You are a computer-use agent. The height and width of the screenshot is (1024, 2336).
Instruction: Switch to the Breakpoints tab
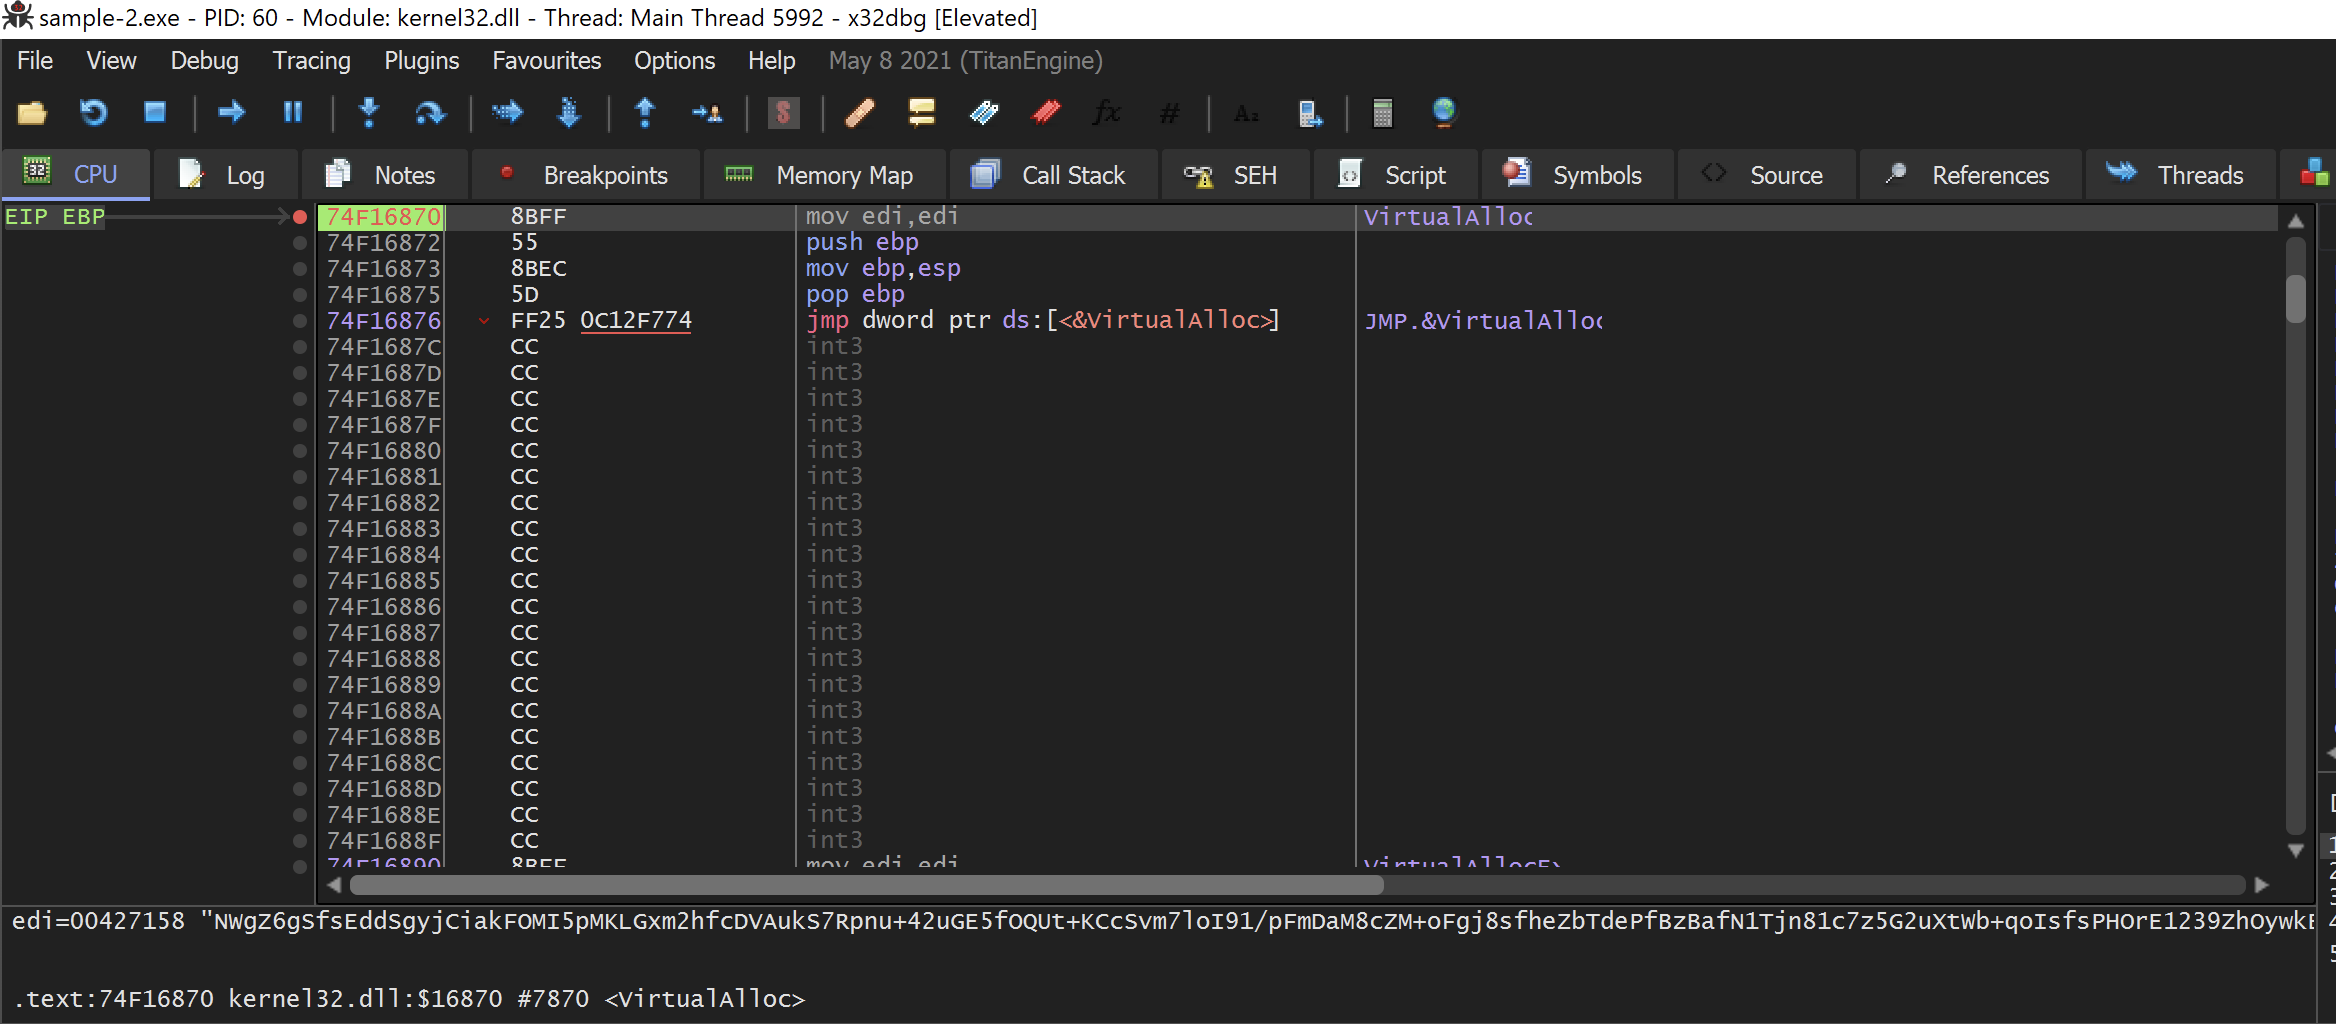coord(585,175)
